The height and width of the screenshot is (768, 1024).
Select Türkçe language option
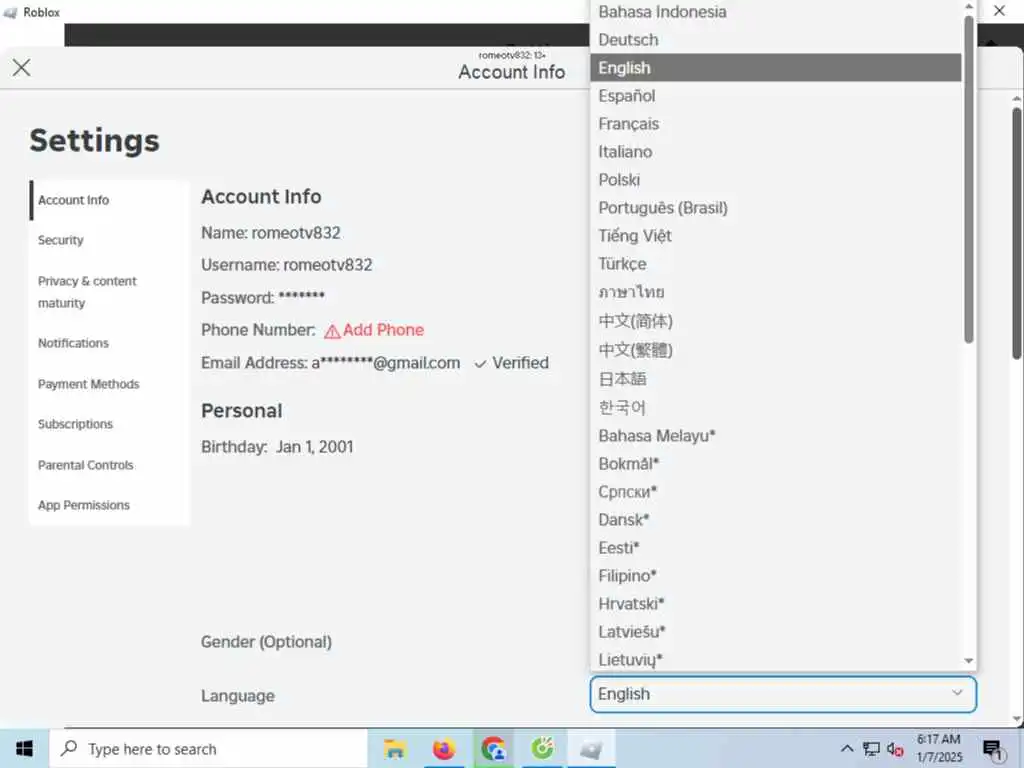(x=775, y=264)
